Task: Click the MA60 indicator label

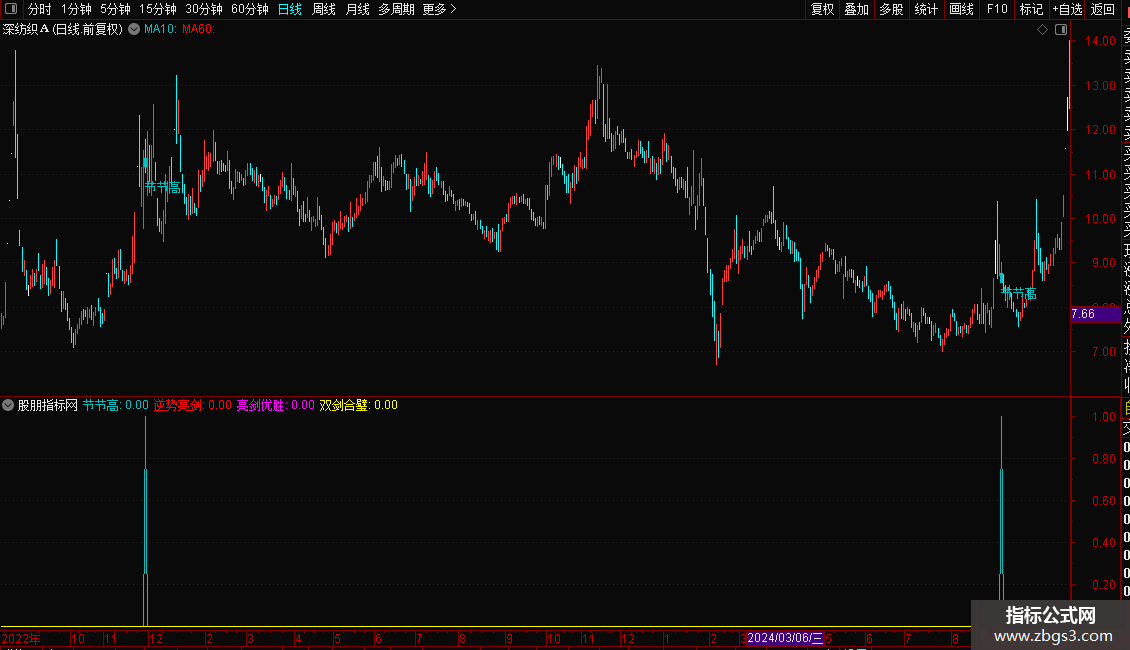Action: 198,29
